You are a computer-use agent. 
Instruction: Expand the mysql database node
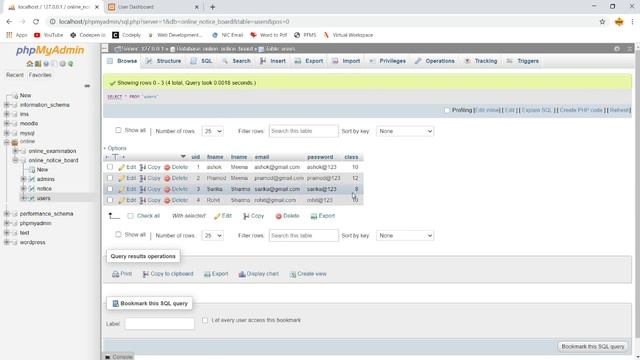click(x=7, y=133)
